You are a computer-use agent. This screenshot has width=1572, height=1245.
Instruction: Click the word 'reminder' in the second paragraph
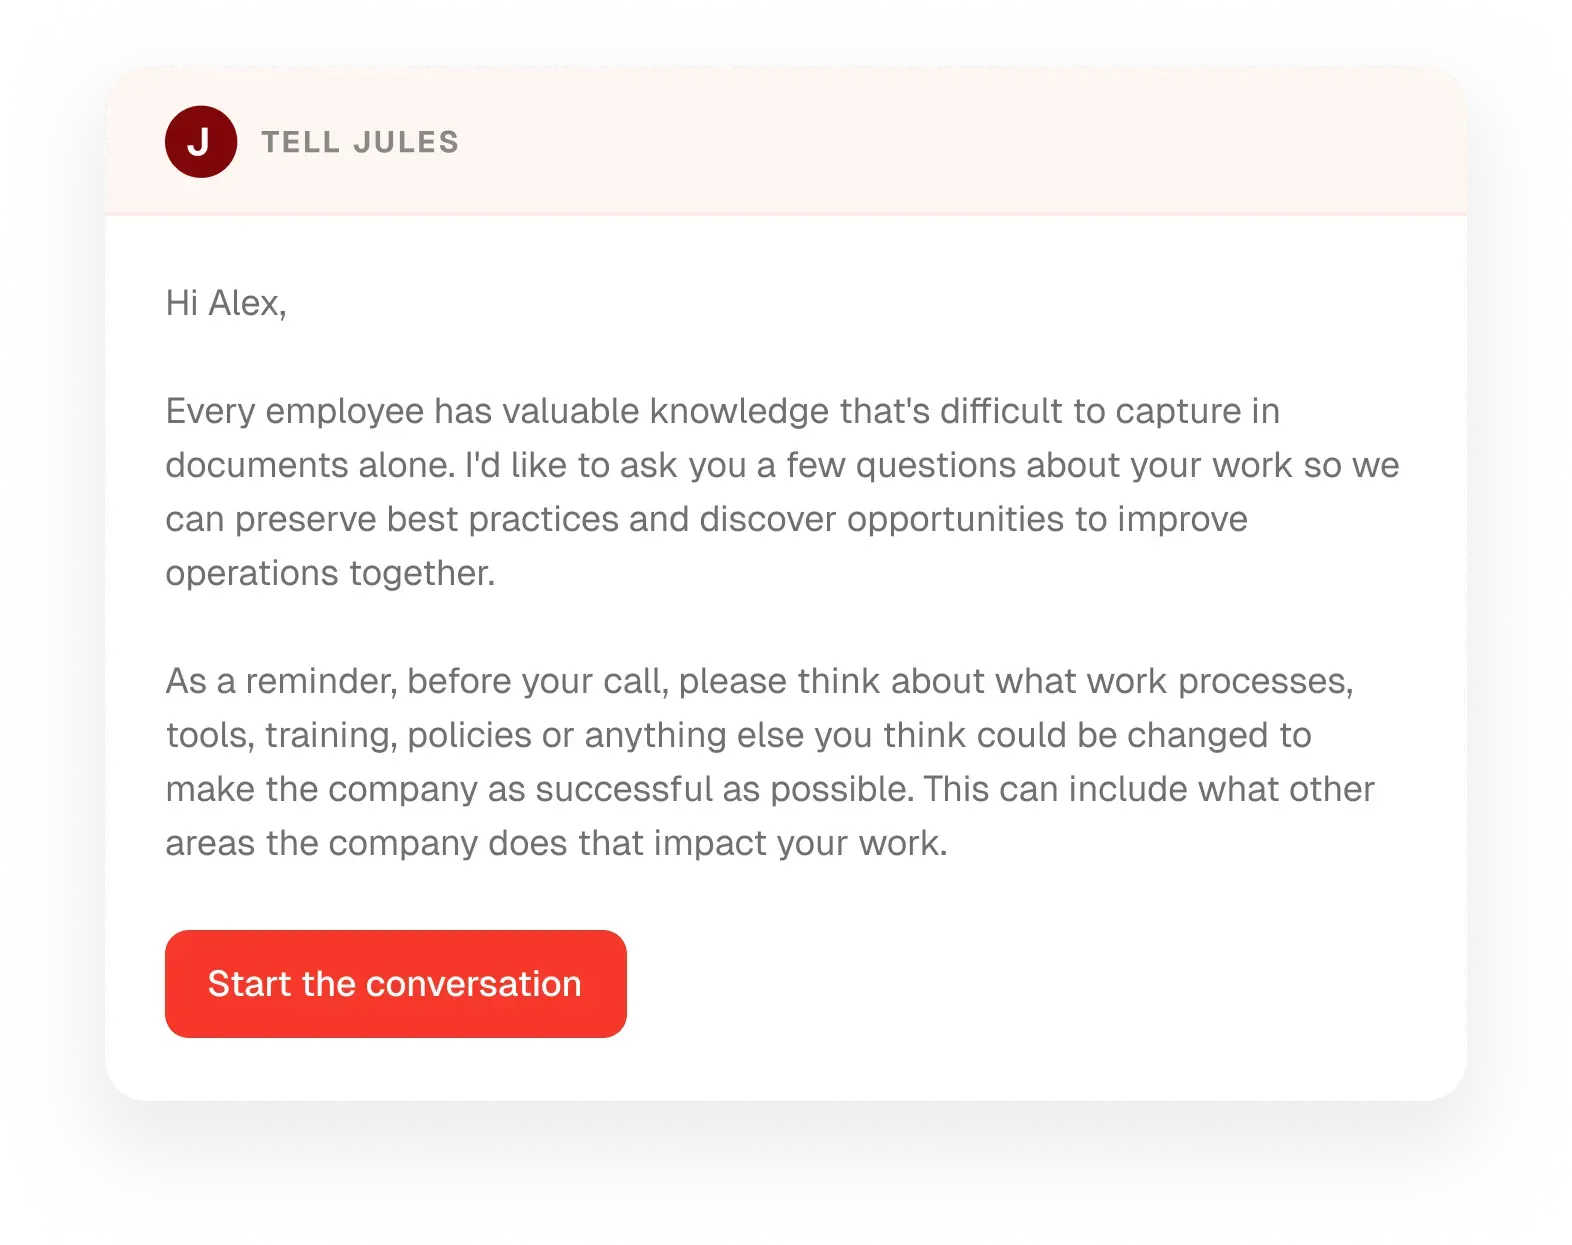320,681
